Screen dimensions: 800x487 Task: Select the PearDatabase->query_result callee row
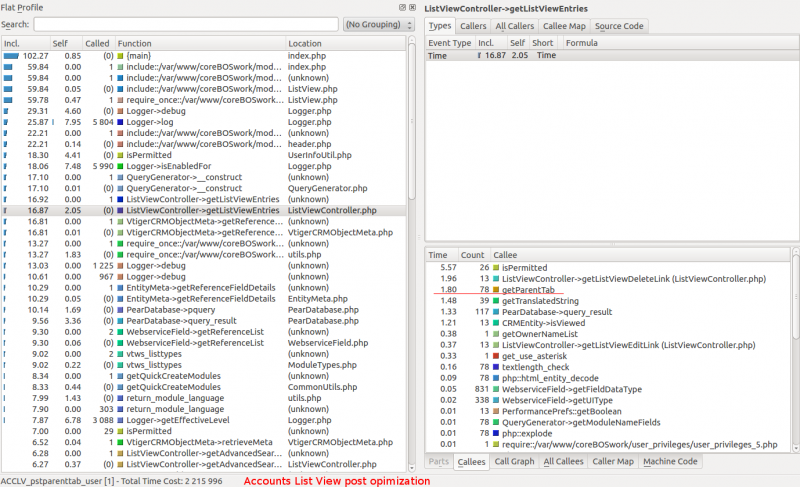coord(556,312)
